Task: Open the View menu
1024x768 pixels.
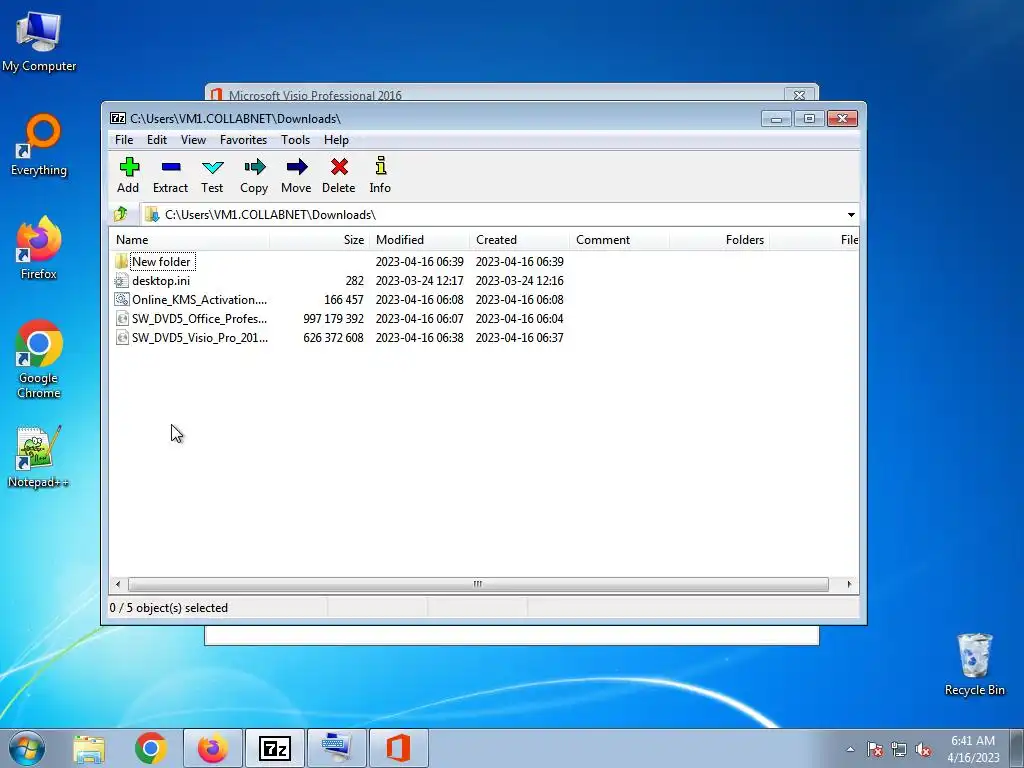Action: (193, 140)
